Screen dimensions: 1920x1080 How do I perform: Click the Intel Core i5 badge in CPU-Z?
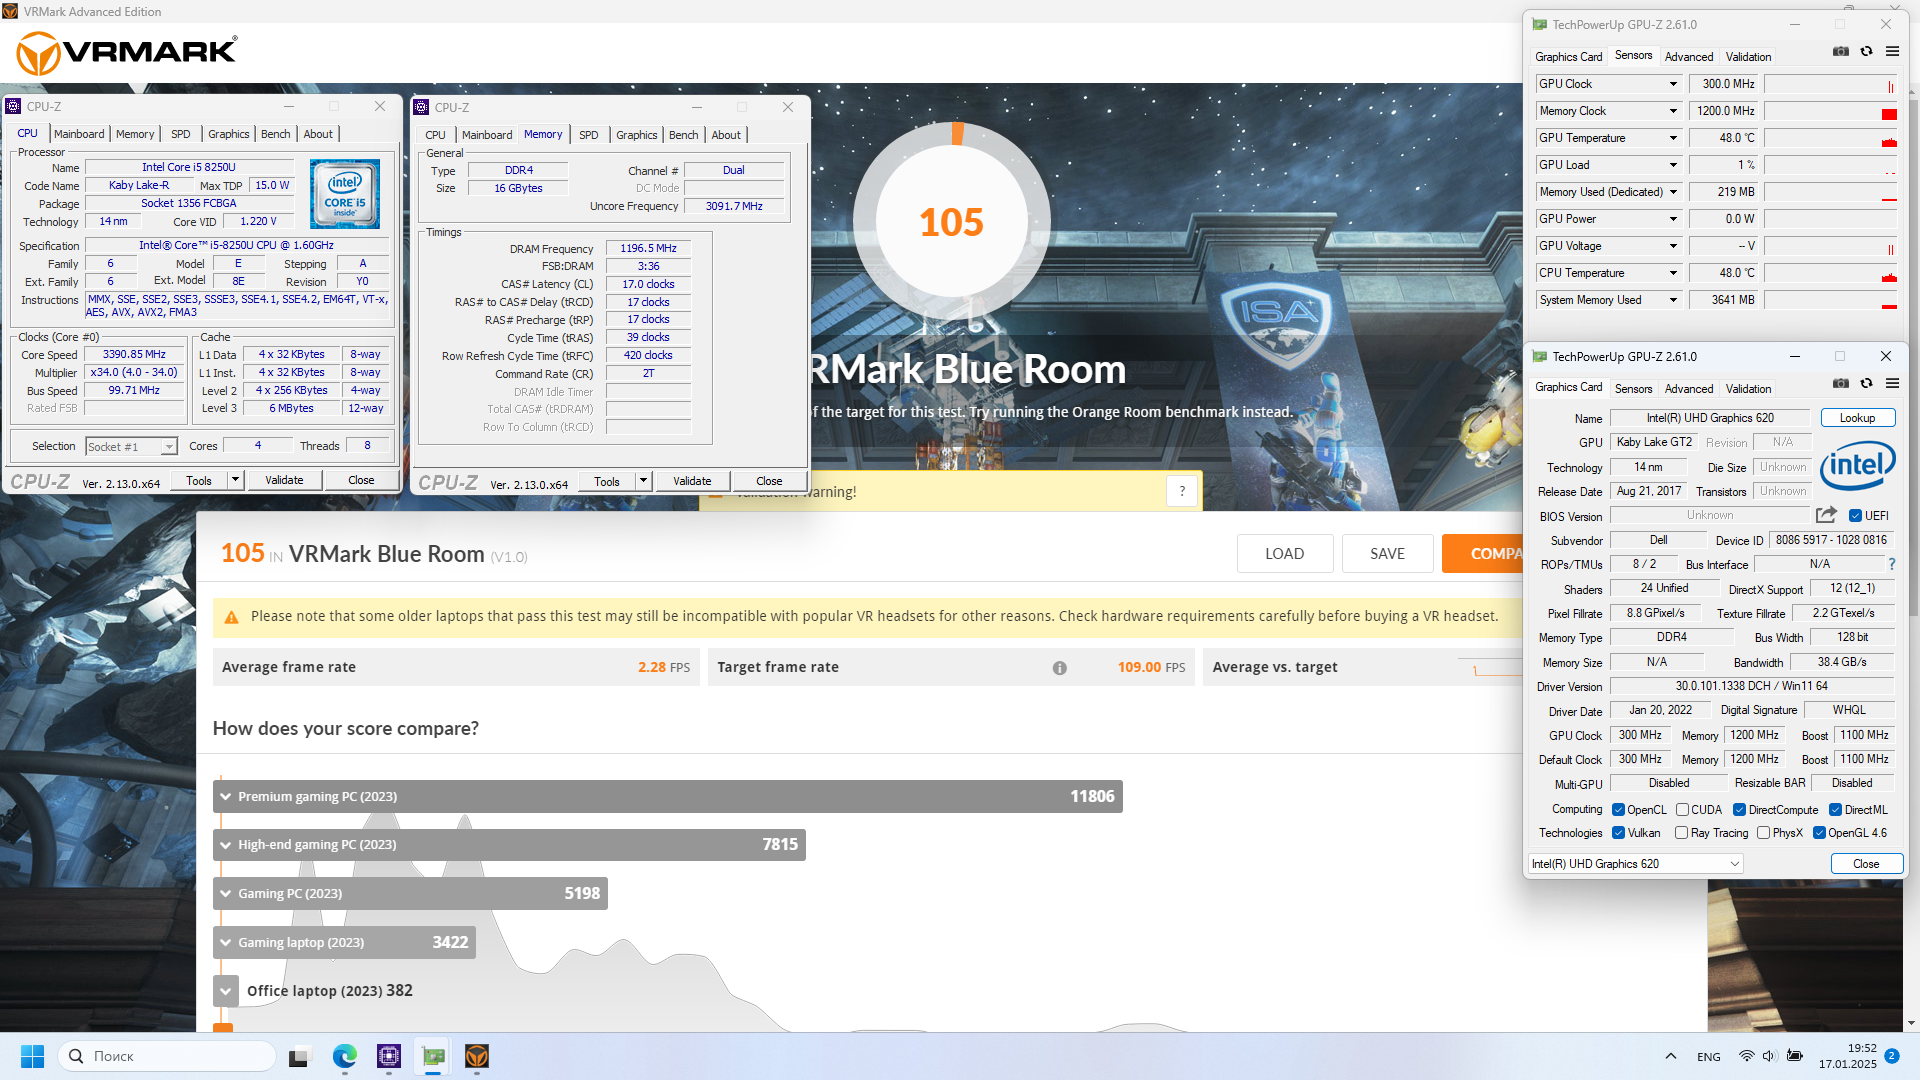345,195
